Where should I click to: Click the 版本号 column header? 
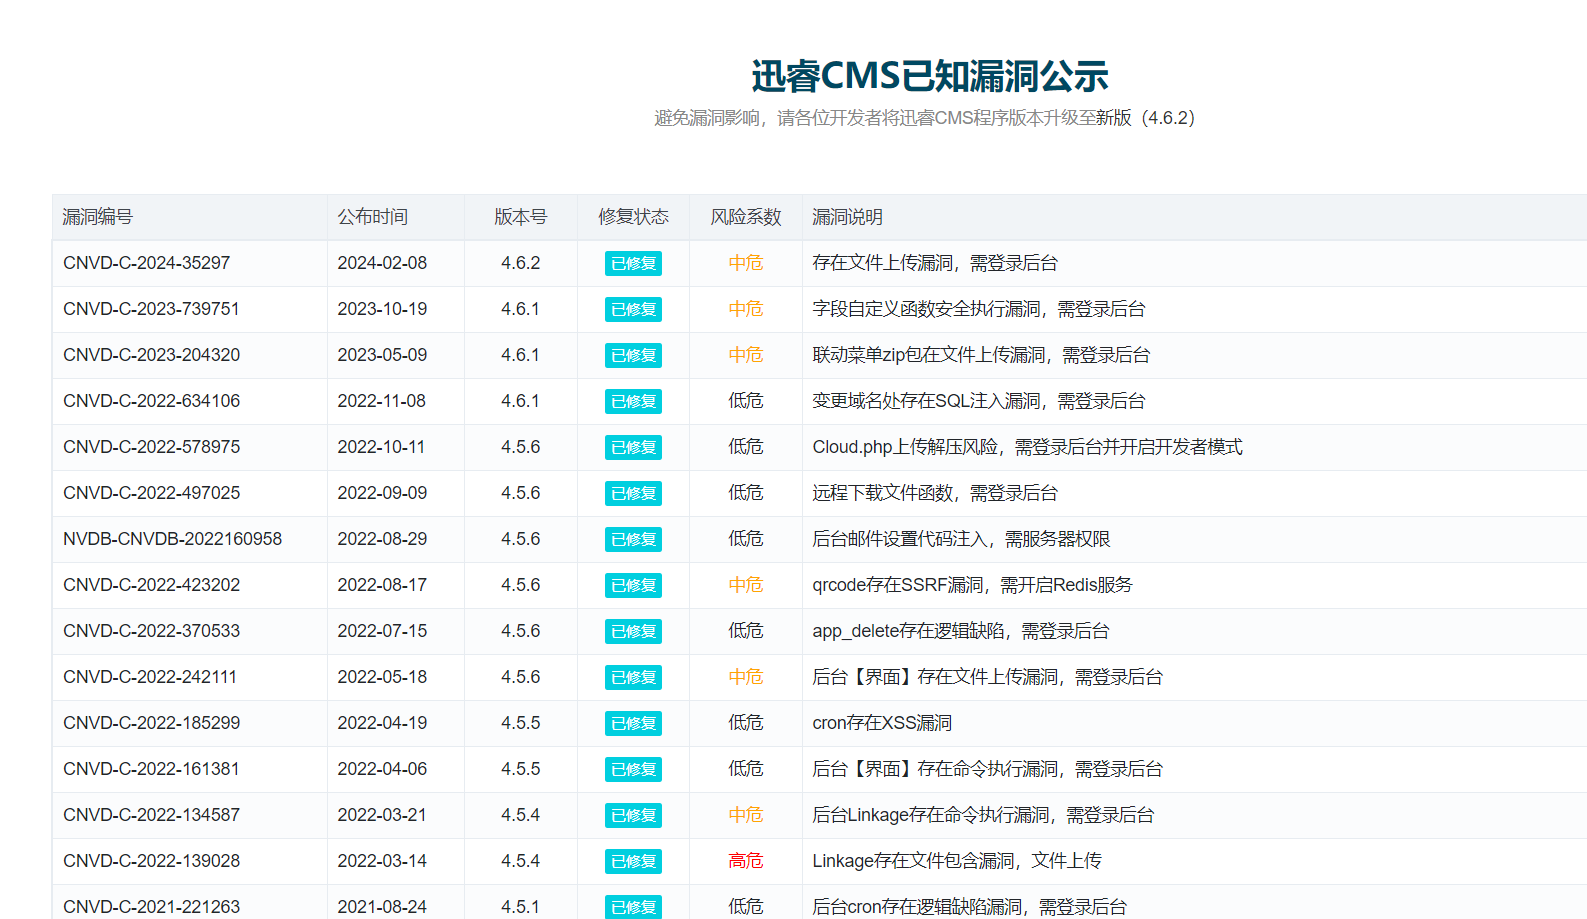point(520,217)
